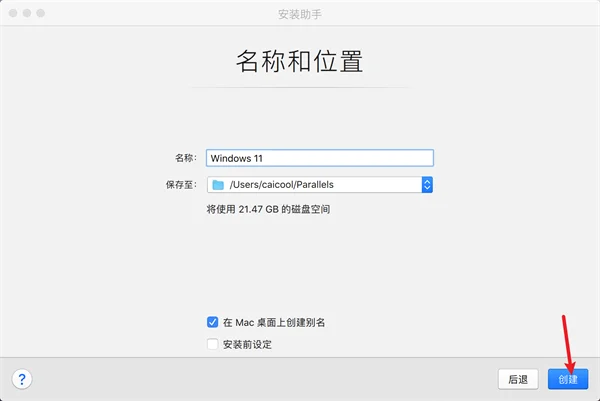Click the 名称和位置 heading
The height and width of the screenshot is (401, 600).
pos(300,61)
